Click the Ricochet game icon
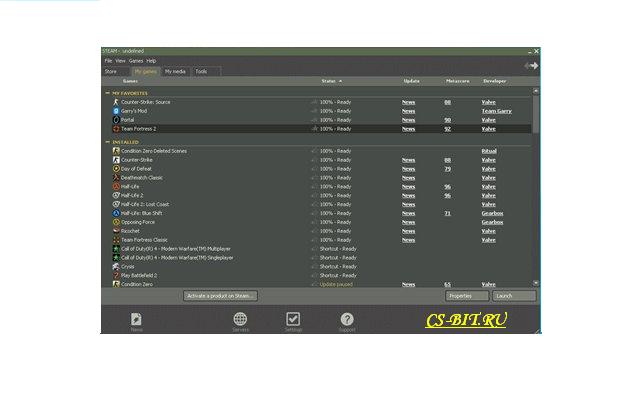Image resolution: width=640 pixels, height=400 pixels. (x=116, y=231)
